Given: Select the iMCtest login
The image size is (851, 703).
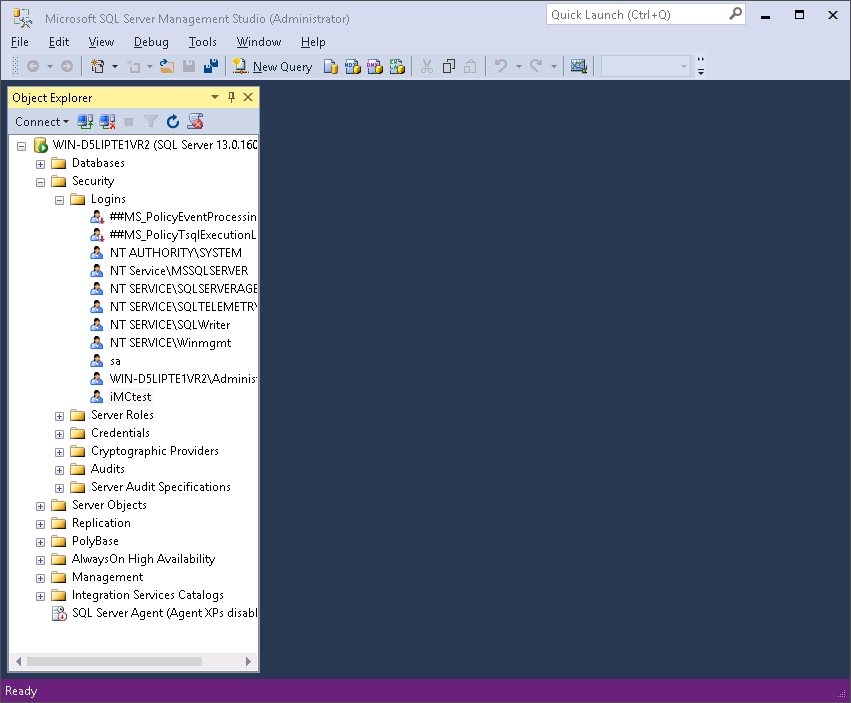Looking at the screenshot, I should (130, 397).
